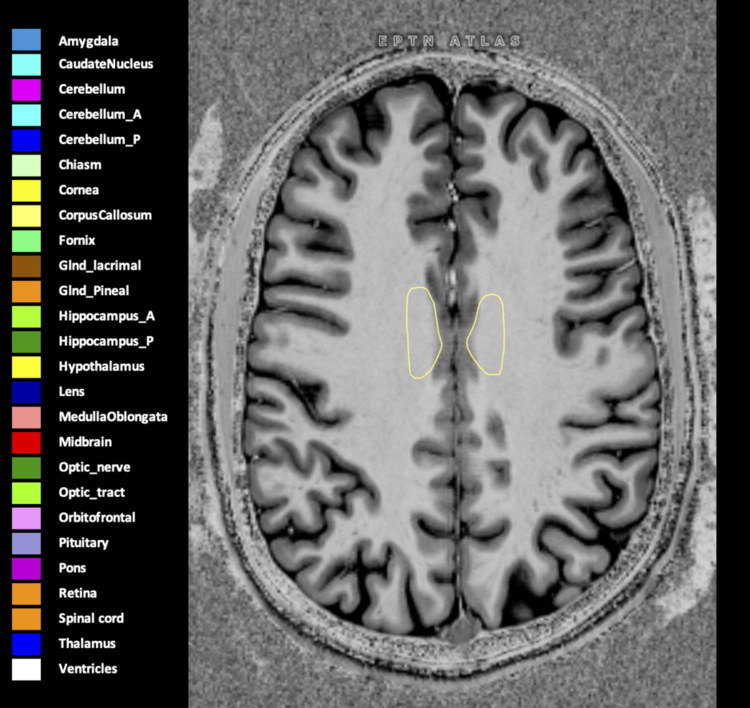This screenshot has width=750, height=708.
Task: Click the right yellow contour in MRI
Action: point(485,334)
